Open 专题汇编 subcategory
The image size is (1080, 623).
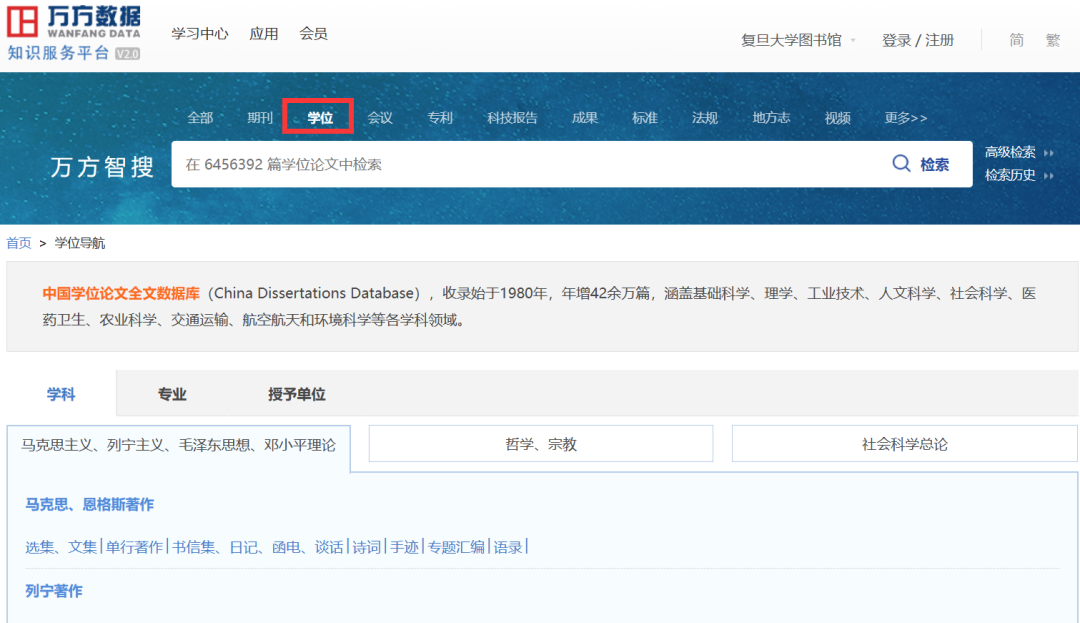click(456, 547)
